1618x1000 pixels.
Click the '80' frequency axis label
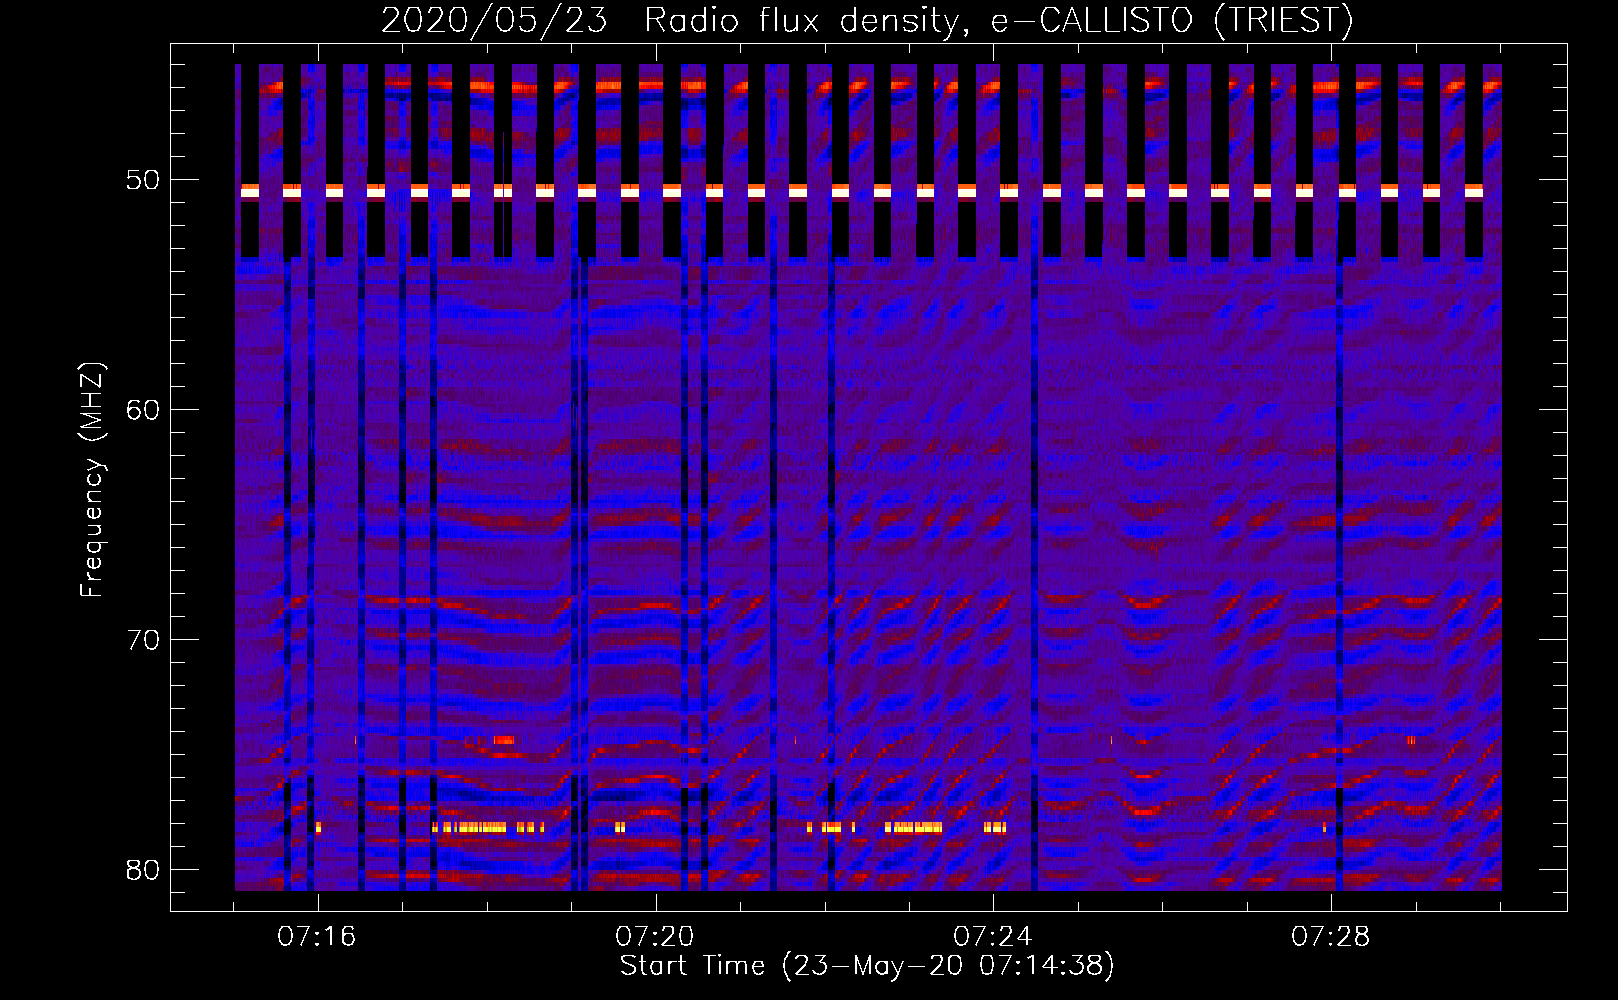(x=143, y=870)
